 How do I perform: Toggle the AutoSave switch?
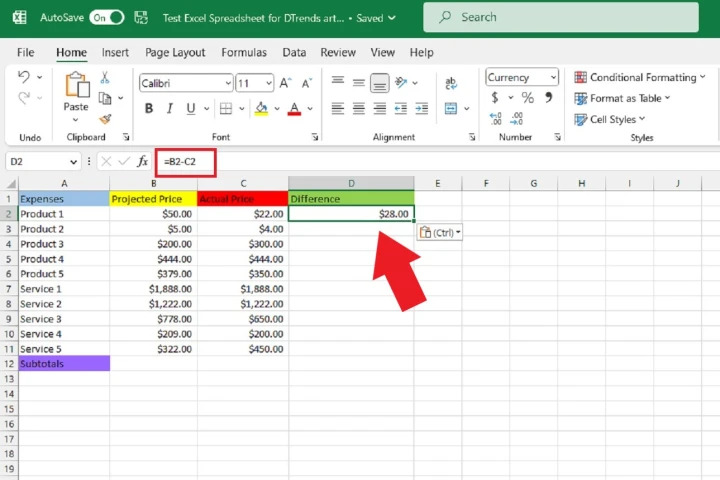pyautogui.click(x=106, y=17)
